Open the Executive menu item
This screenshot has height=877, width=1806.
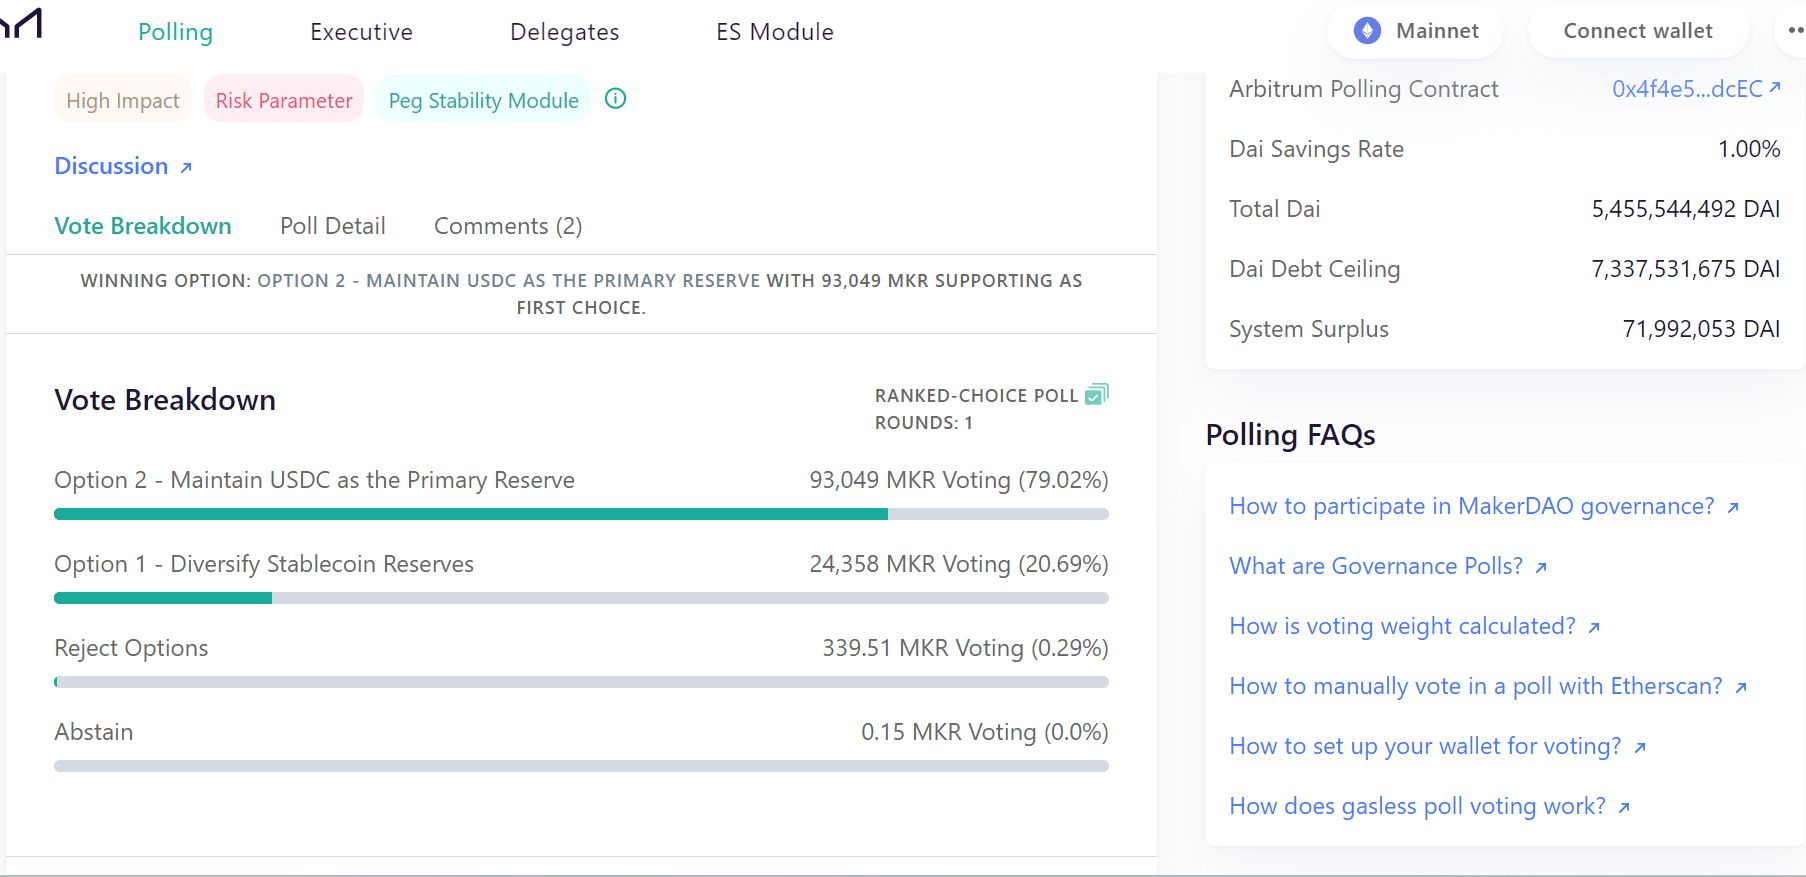[361, 32]
